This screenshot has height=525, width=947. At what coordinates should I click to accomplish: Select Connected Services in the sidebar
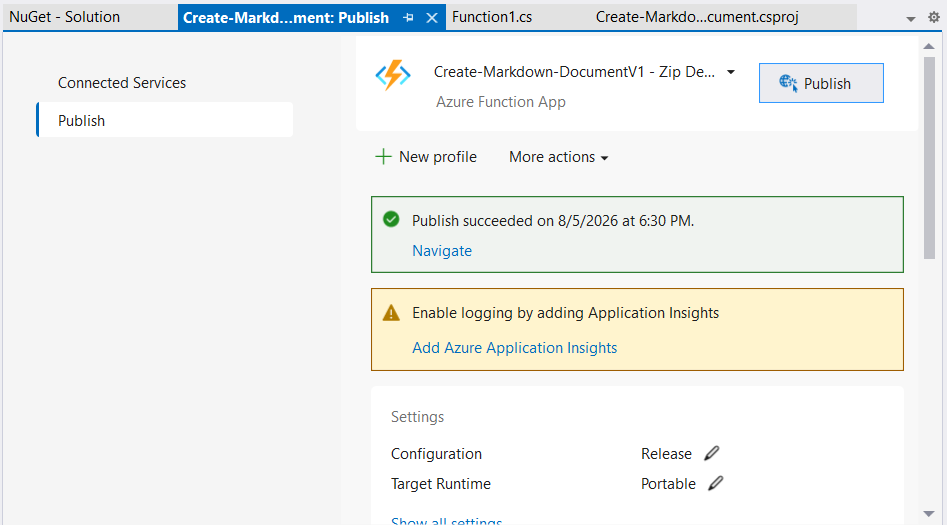tap(122, 83)
